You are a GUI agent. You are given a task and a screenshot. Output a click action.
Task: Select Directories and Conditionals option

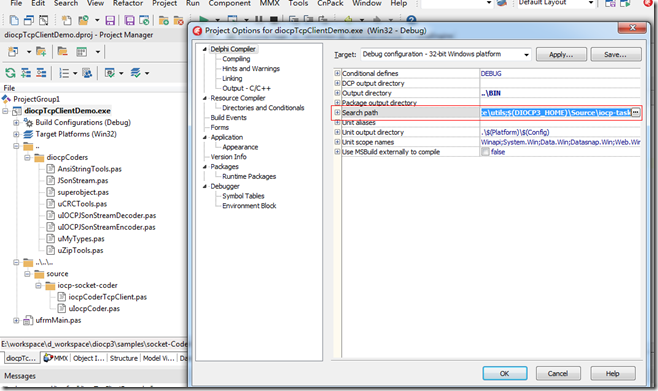point(263,108)
